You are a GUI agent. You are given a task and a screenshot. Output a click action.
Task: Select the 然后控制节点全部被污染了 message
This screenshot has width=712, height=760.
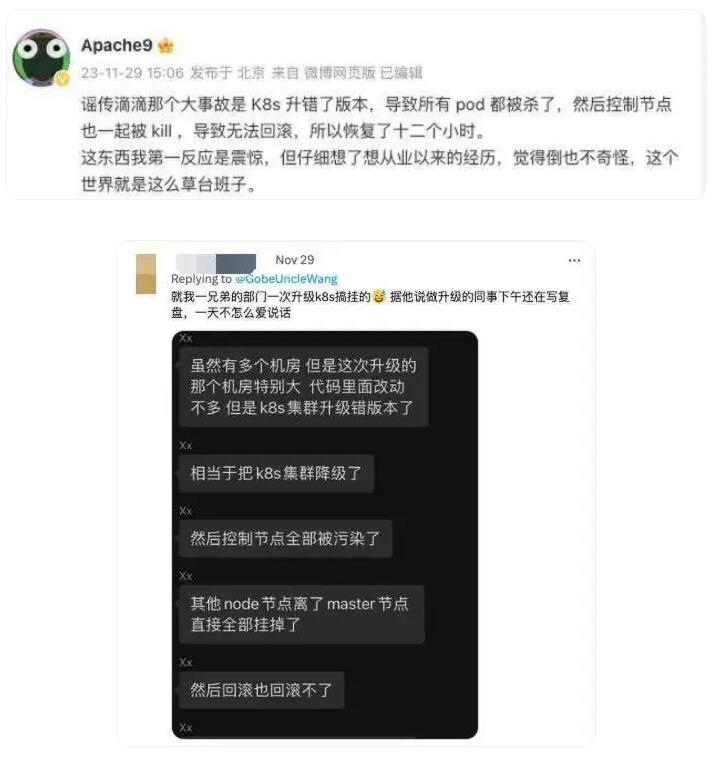coord(285,538)
